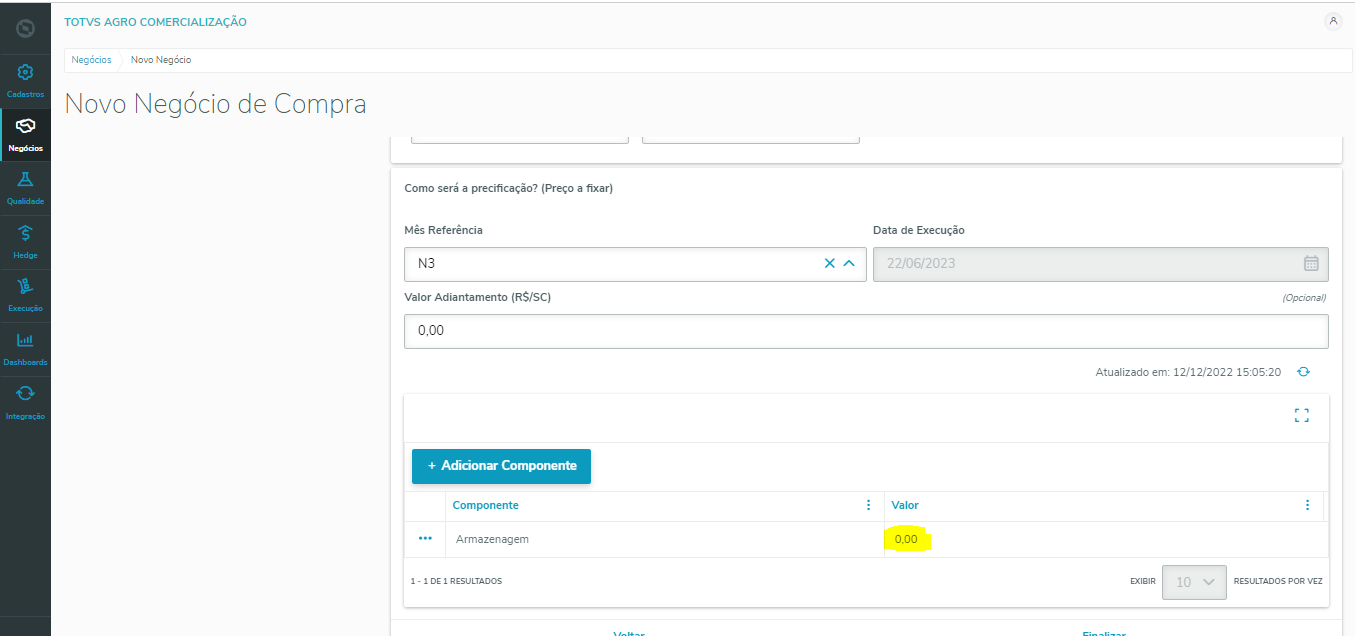Open the TOTVS logo at sidebar top

click(x=25, y=27)
